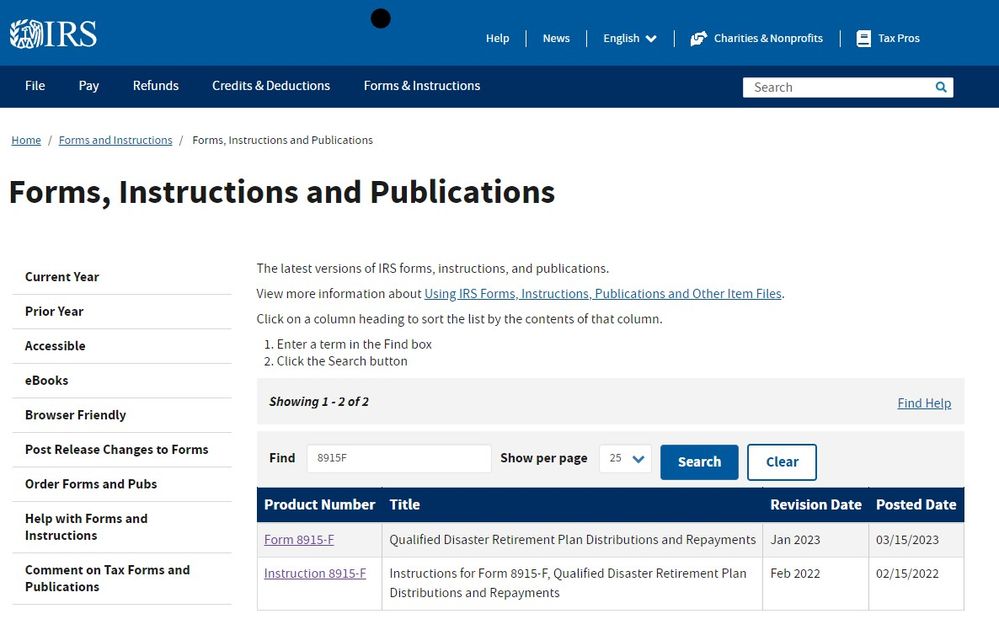Click the Tax Pros briefcase icon
This screenshot has width=999, height=624.
pyautogui.click(x=862, y=38)
